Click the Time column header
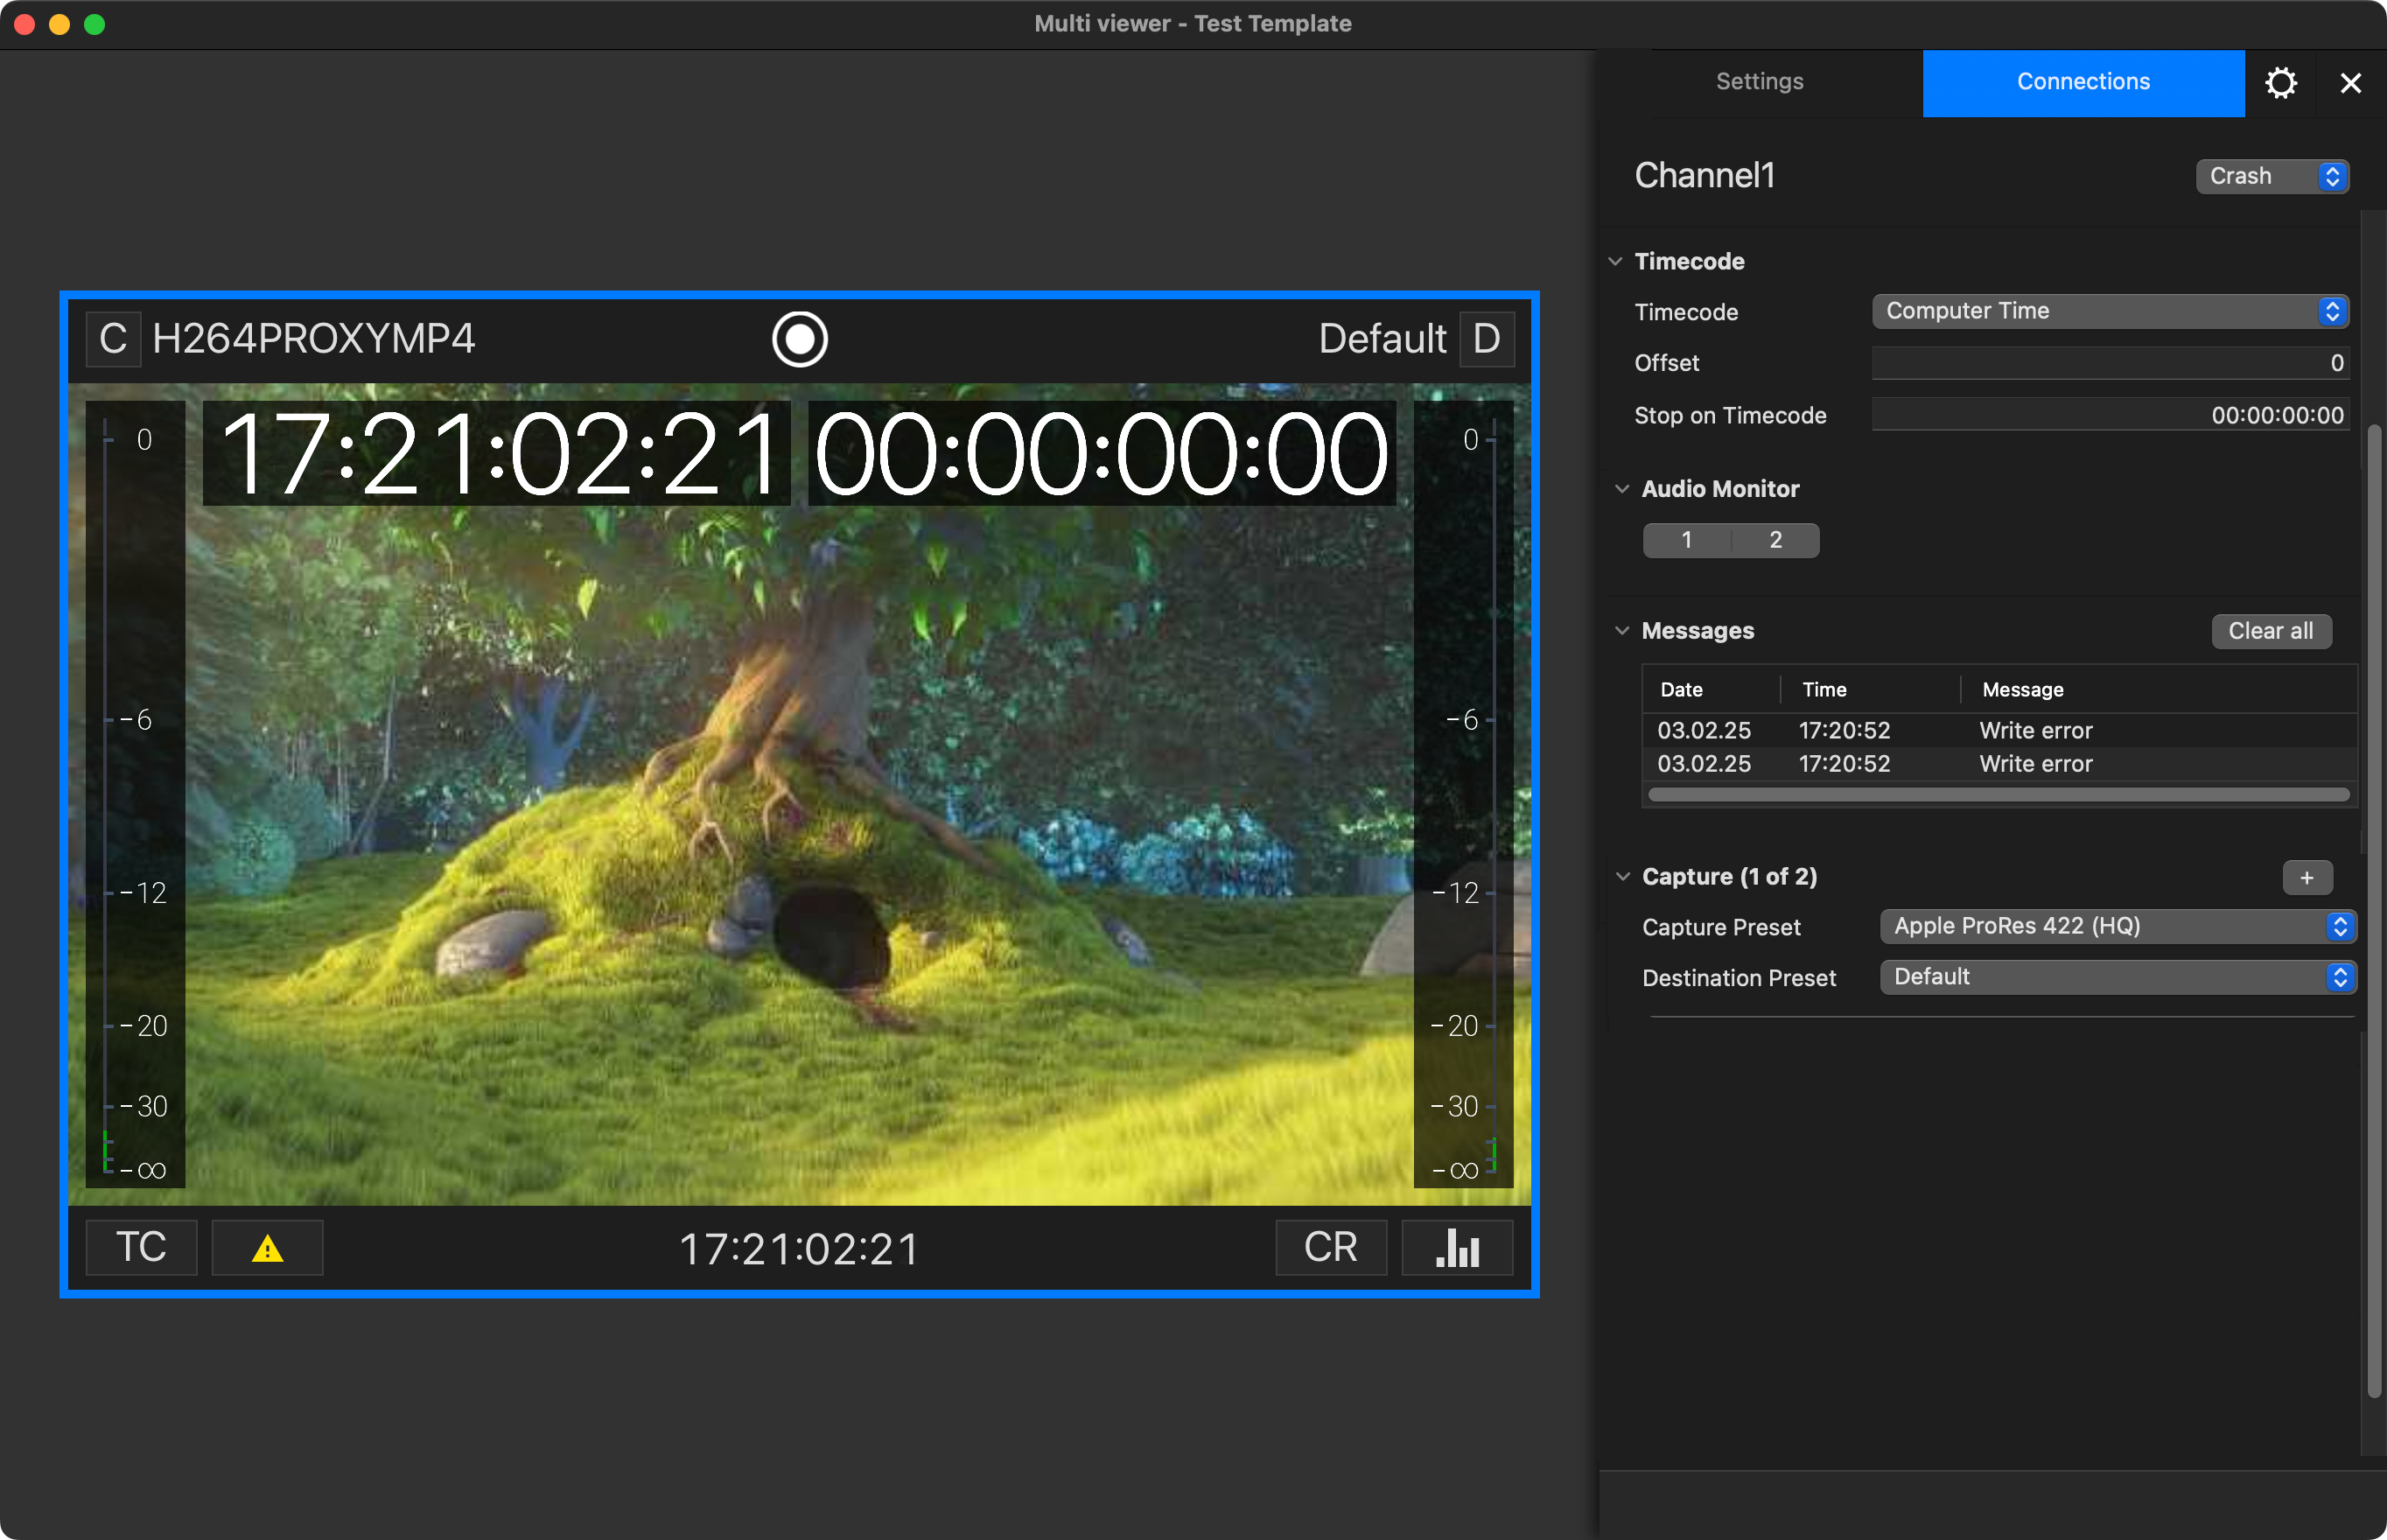The height and width of the screenshot is (1540, 2387). (1870, 690)
